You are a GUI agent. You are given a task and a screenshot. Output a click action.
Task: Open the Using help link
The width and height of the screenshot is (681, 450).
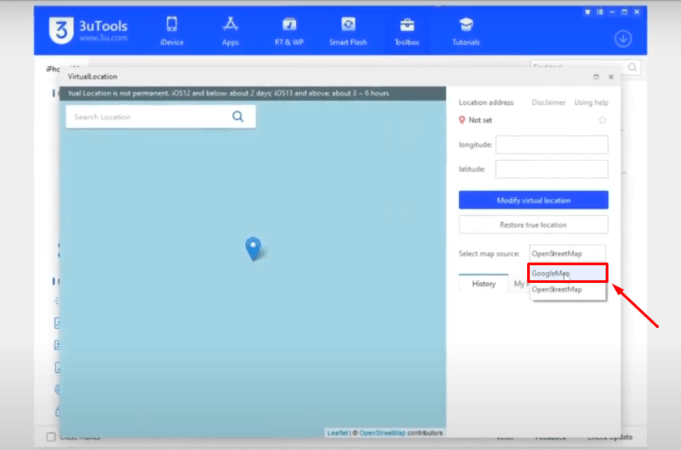tap(591, 103)
